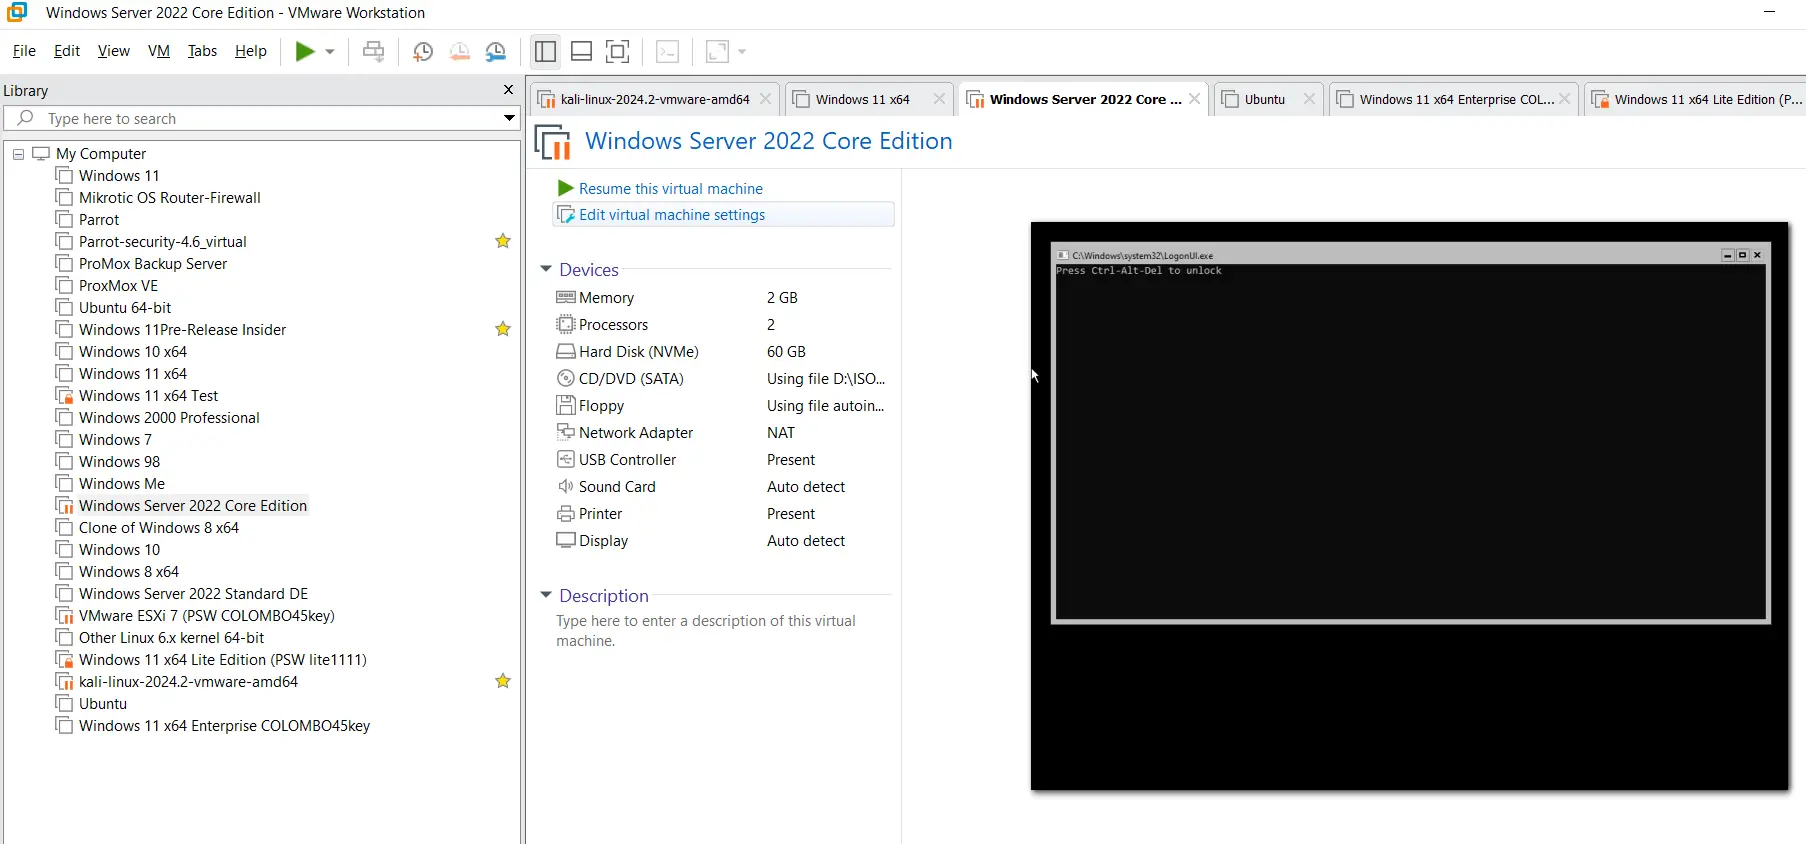Click the Sound Card device icon
Screen dimensions: 1806x844
566,486
